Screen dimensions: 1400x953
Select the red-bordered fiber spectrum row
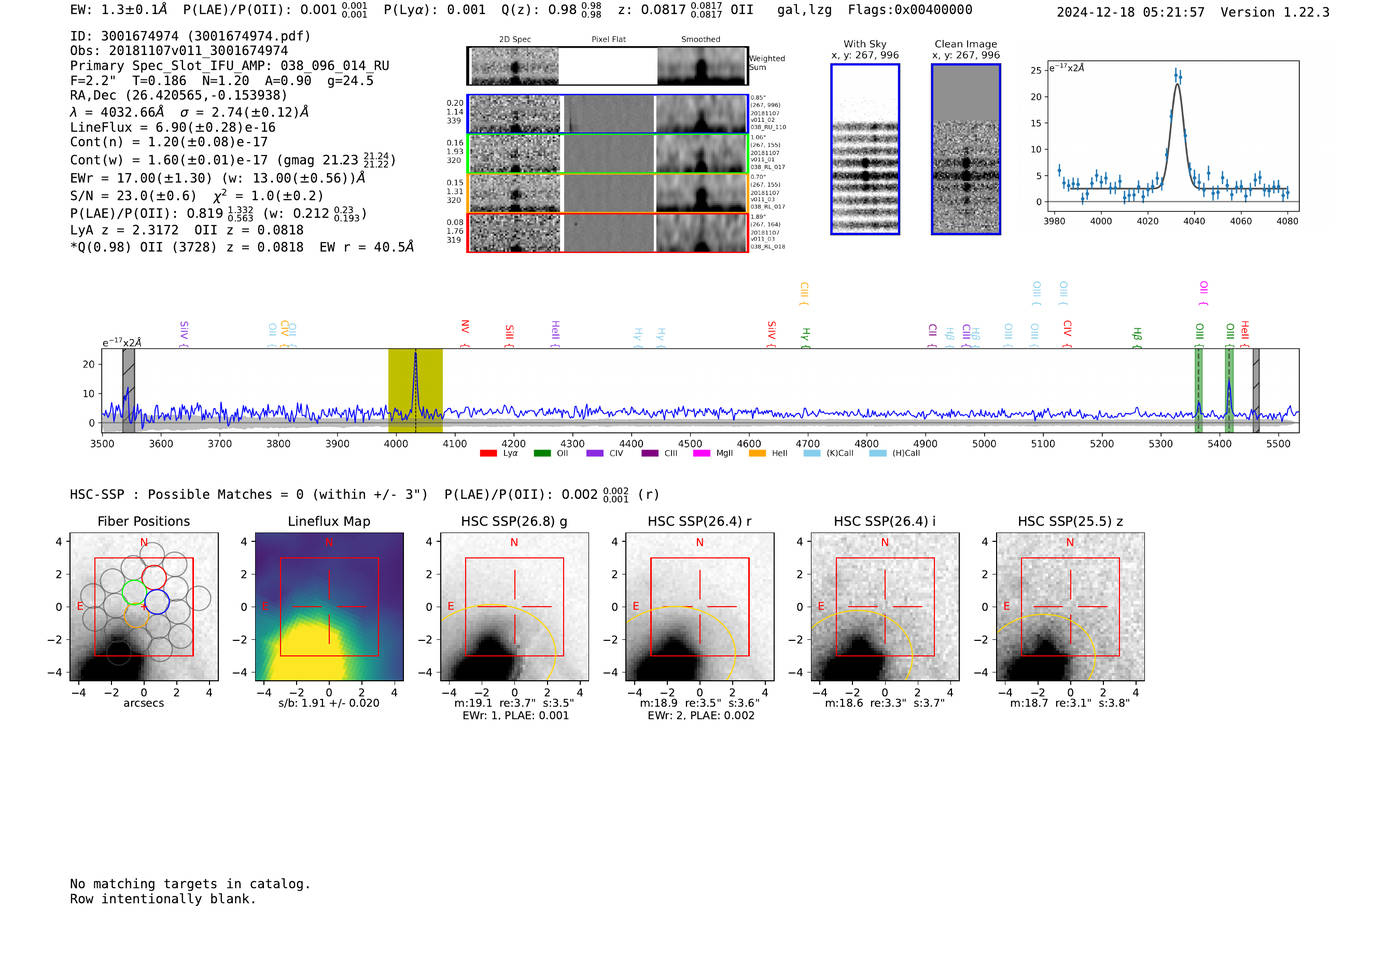[608, 232]
